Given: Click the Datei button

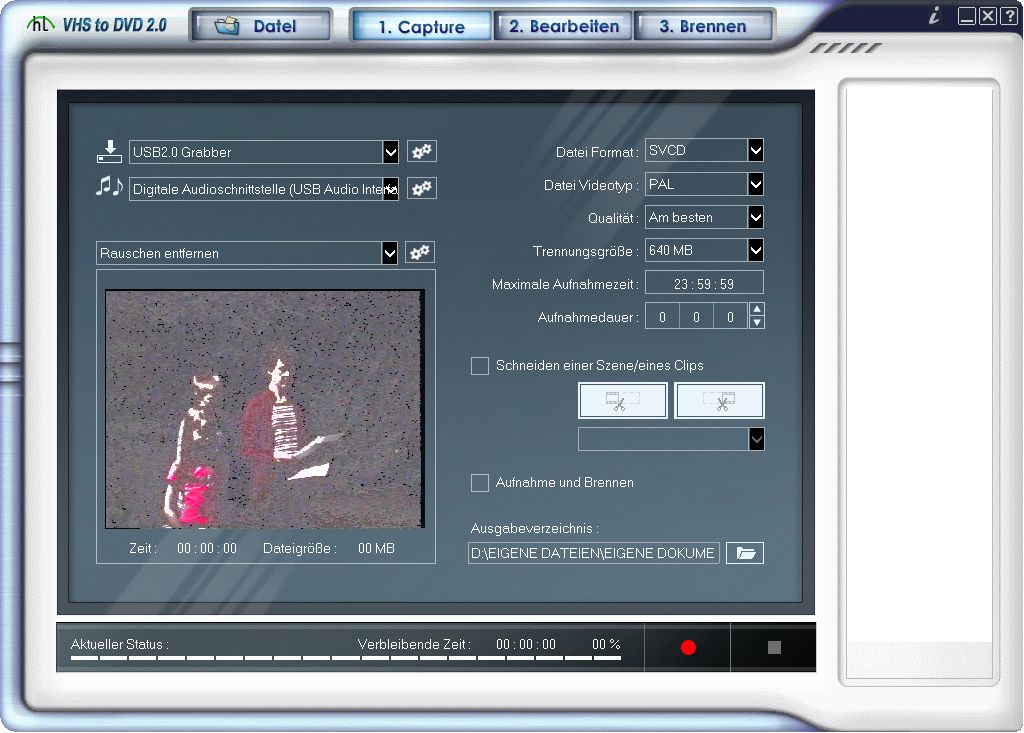Looking at the screenshot, I should (261, 27).
